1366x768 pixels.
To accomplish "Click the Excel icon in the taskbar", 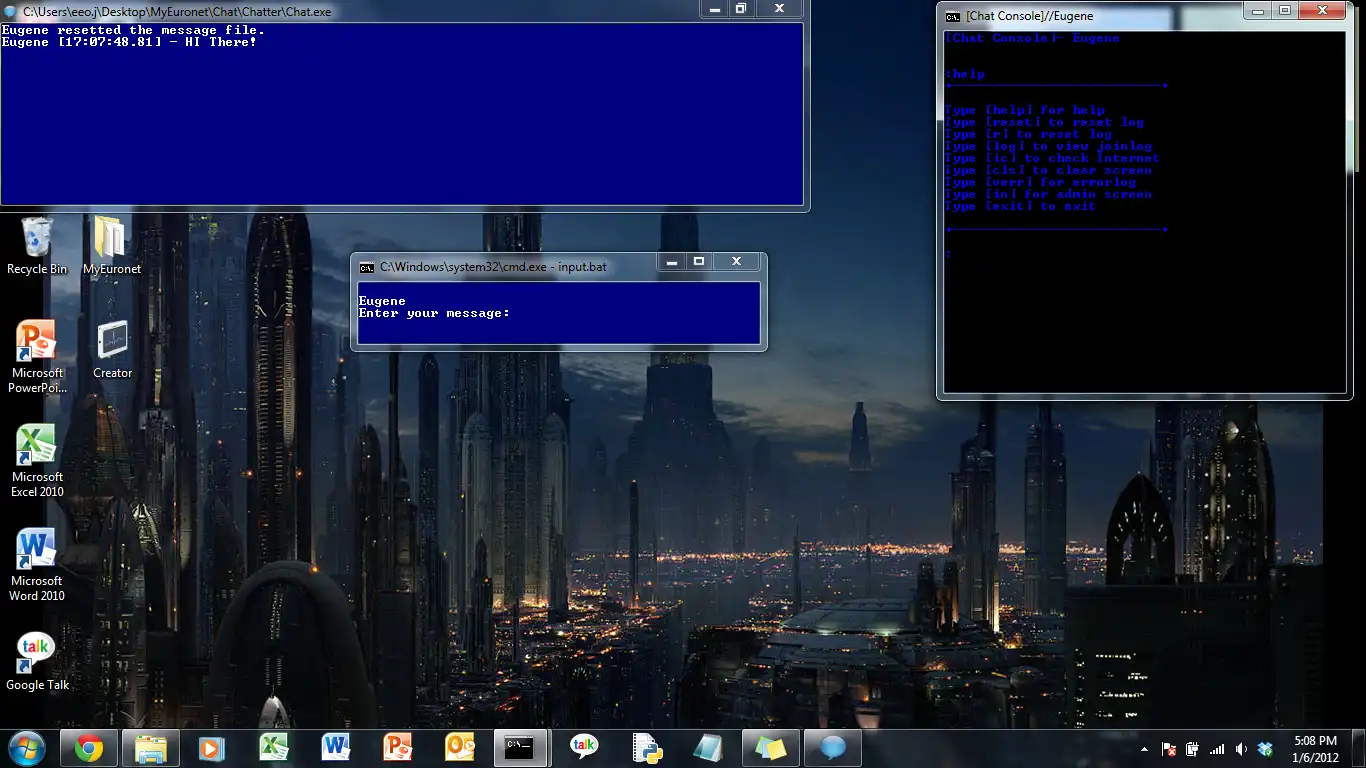I will coord(273,748).
